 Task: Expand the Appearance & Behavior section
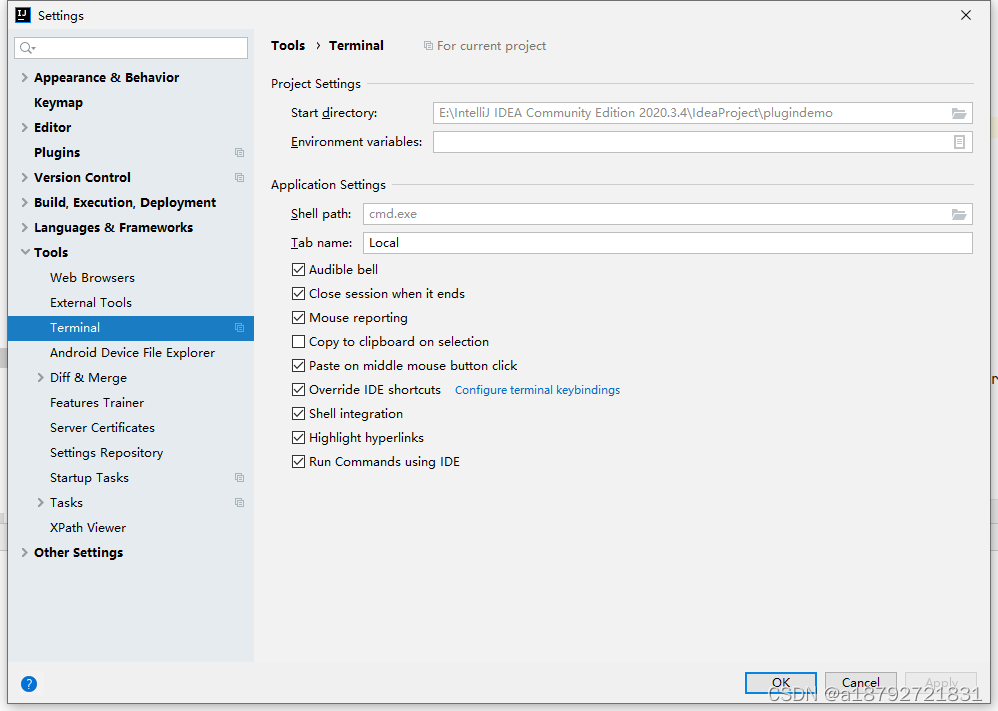coord(25,78)
